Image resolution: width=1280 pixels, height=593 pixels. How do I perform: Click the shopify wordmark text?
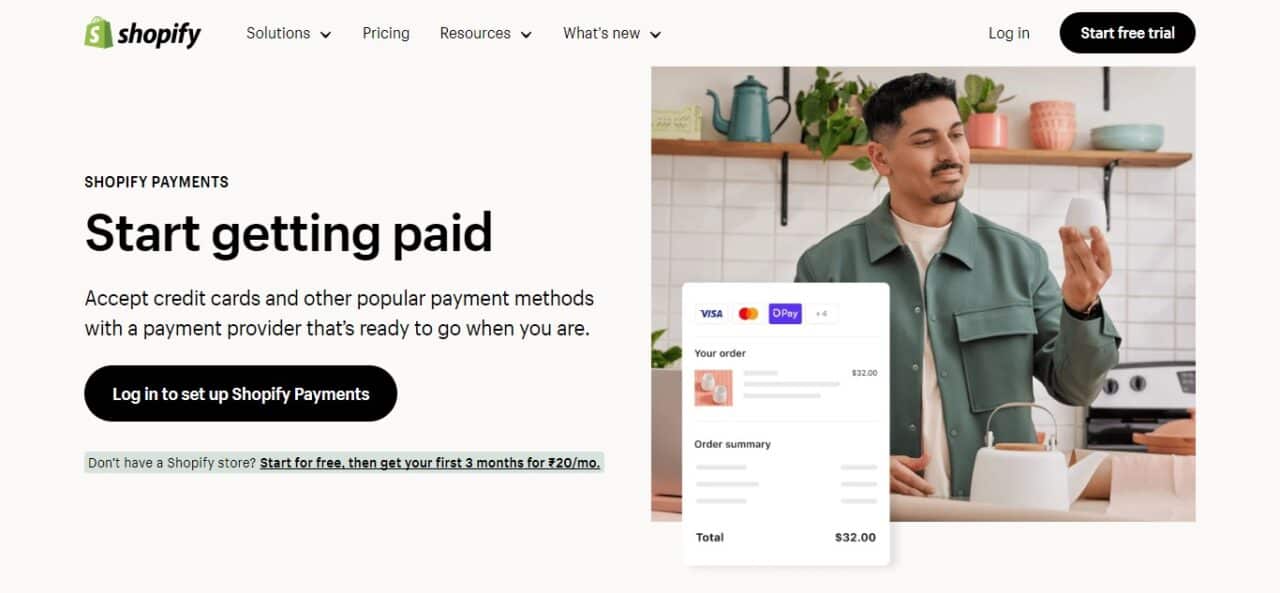(x=159, y=35)
